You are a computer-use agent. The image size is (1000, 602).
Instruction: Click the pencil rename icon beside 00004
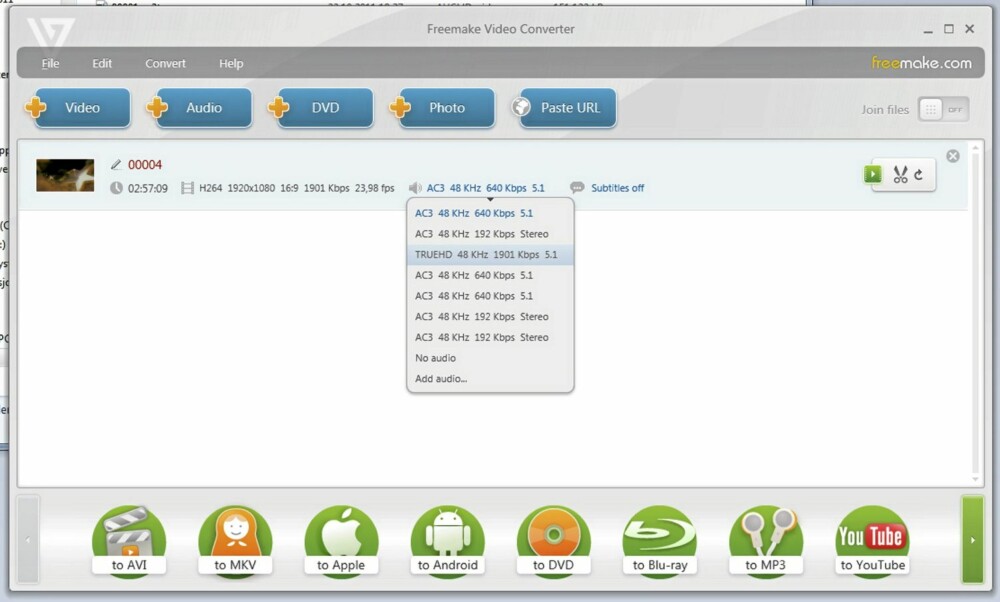click(x=116, y=165)
